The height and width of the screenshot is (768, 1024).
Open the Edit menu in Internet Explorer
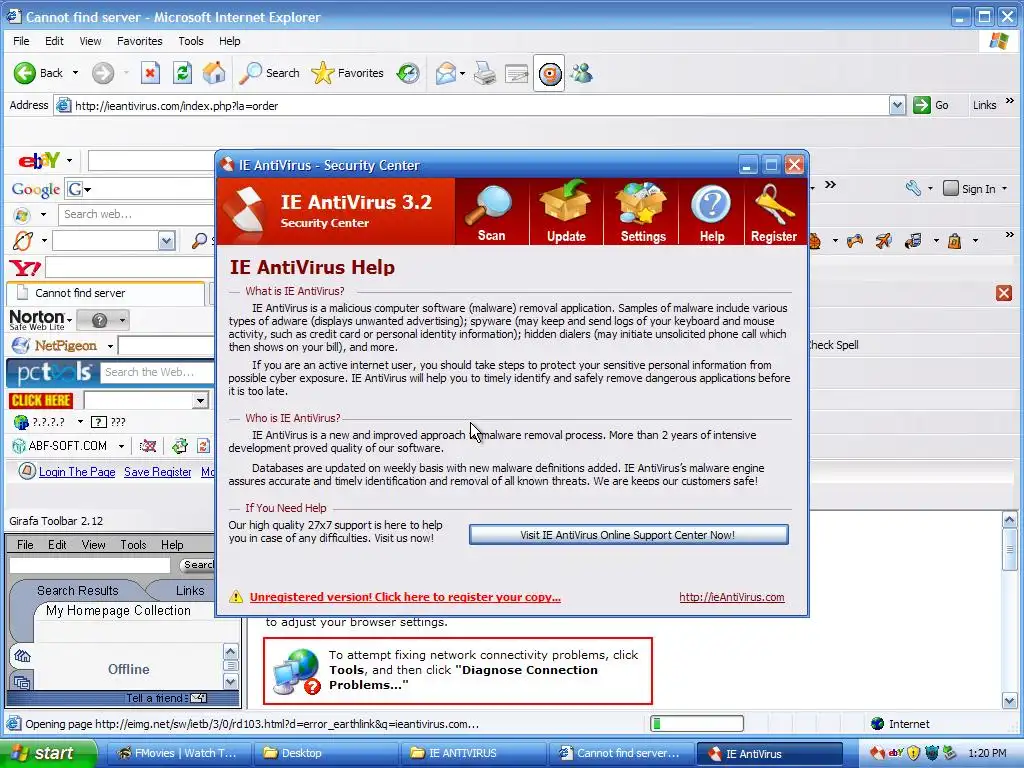coord(54,41)
